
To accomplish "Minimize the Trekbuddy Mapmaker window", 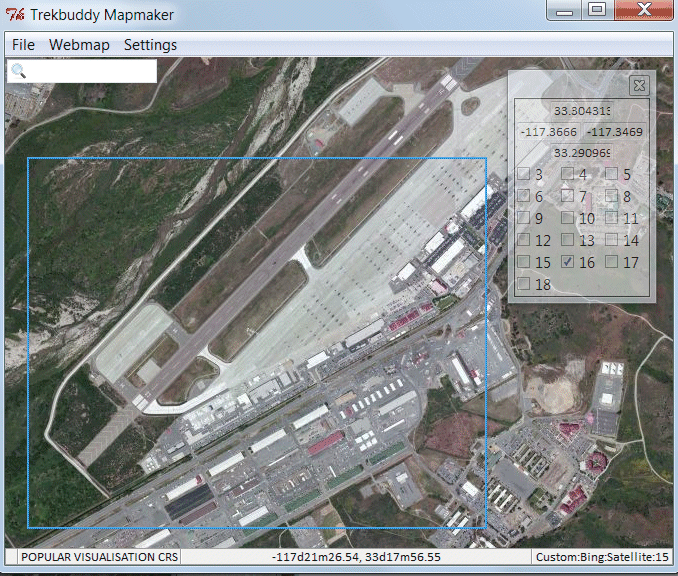I will point(566,10).
